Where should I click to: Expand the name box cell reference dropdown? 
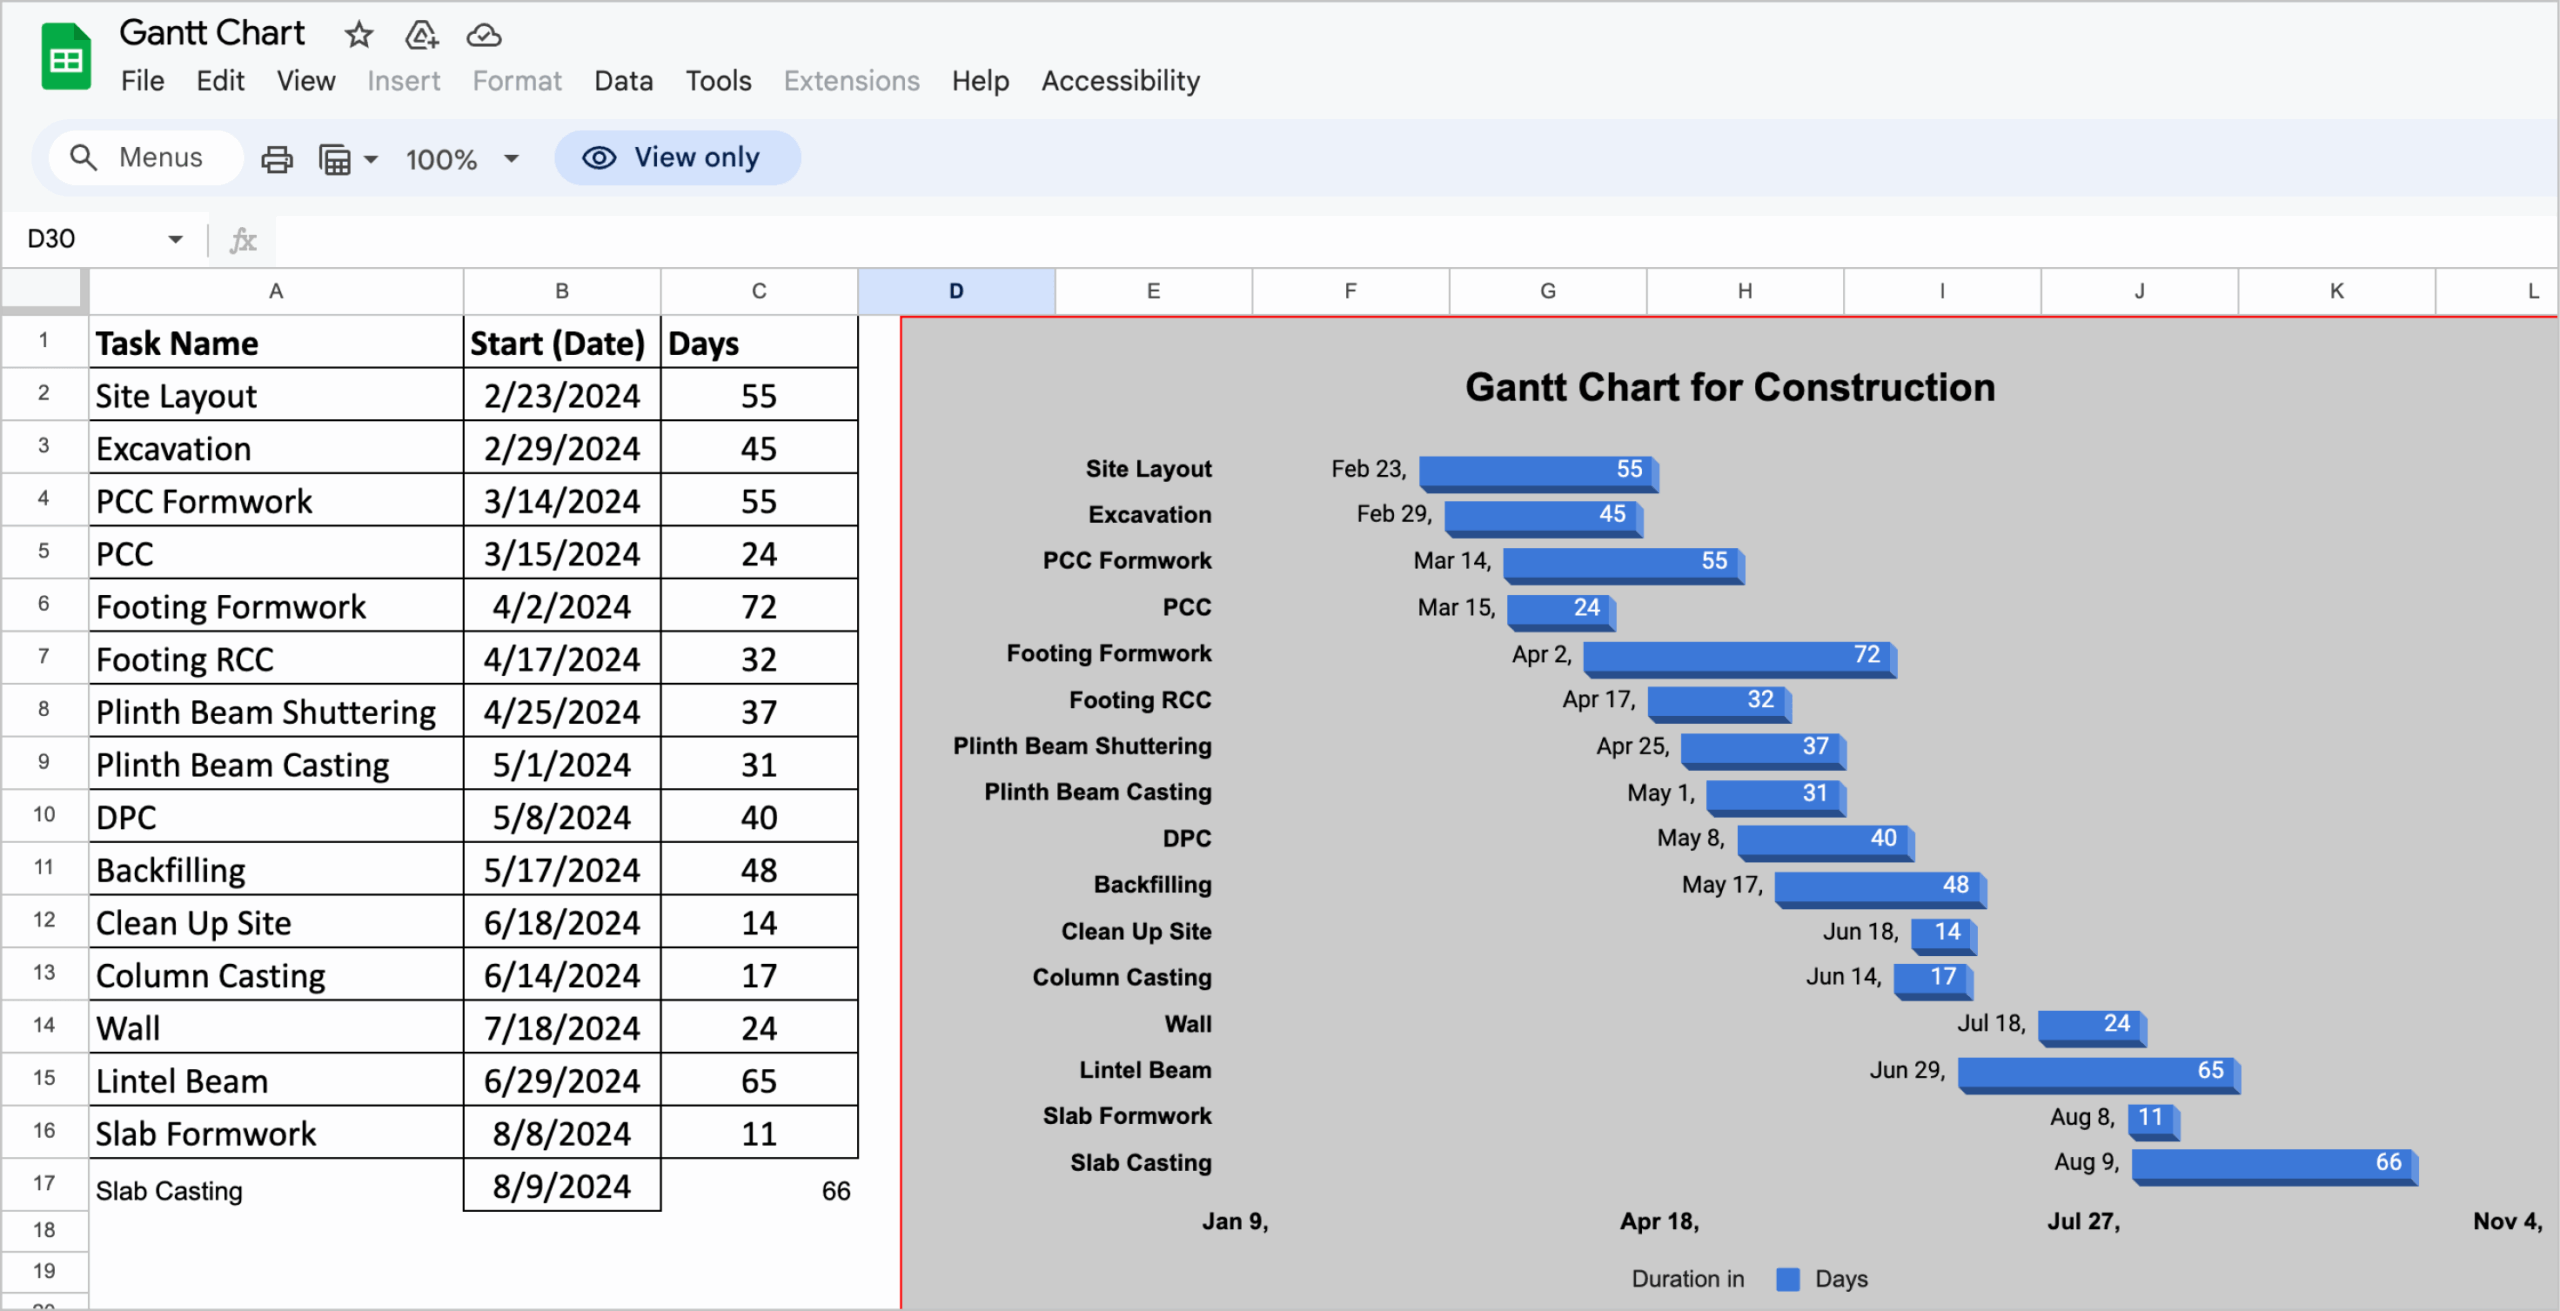[x=176, y=239]
